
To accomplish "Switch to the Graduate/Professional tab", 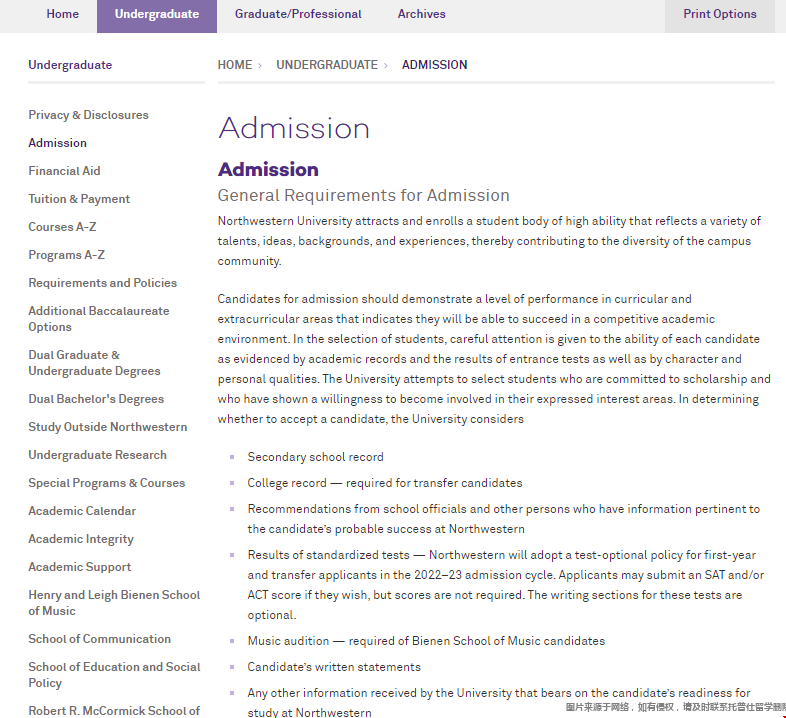I will (x=298, y=14).
